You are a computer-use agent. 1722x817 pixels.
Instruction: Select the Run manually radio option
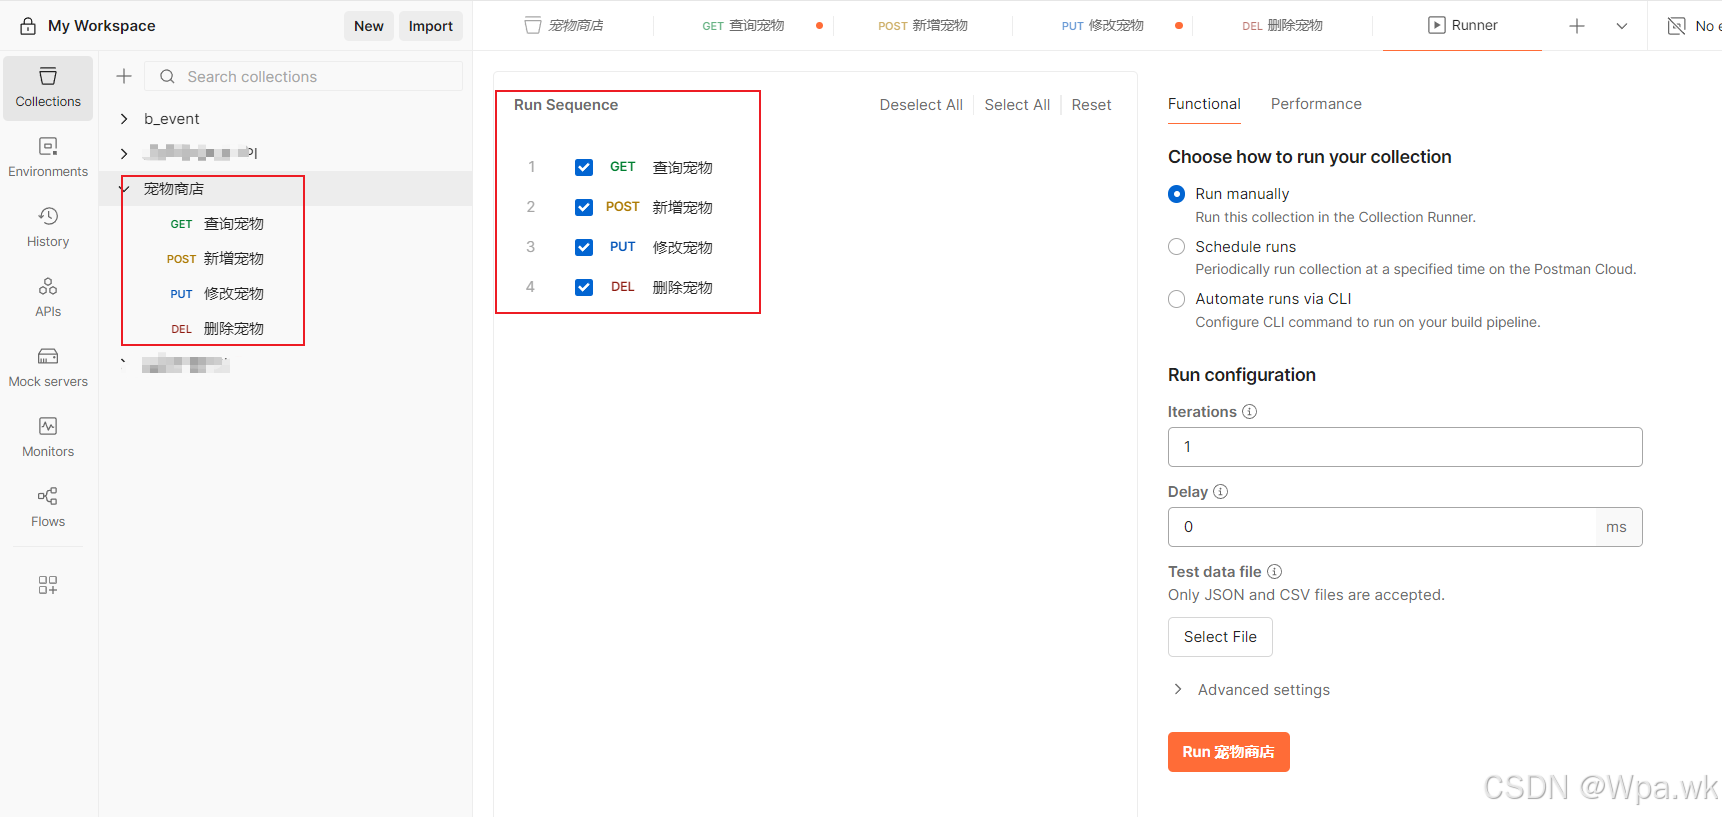pos(1177,194)
